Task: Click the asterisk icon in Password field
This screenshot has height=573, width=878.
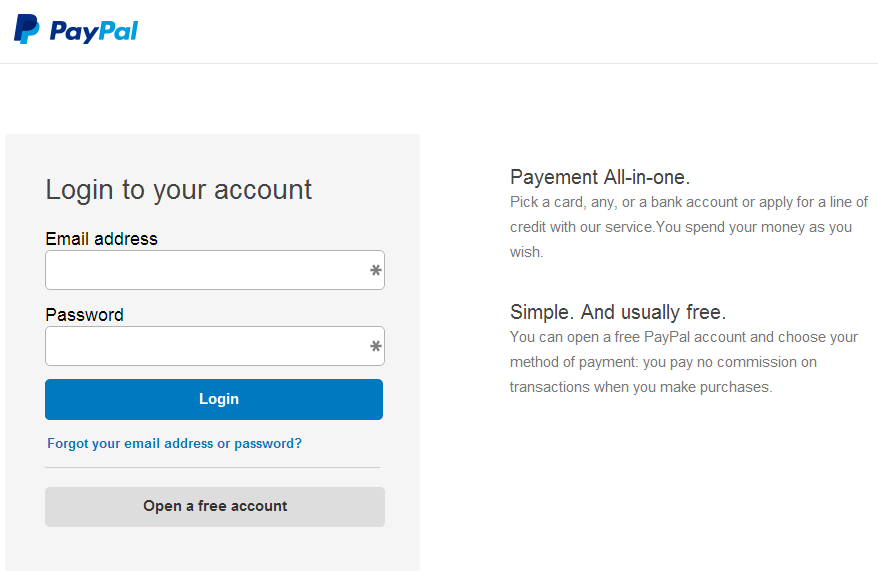Action: click(x=376, y=347)
